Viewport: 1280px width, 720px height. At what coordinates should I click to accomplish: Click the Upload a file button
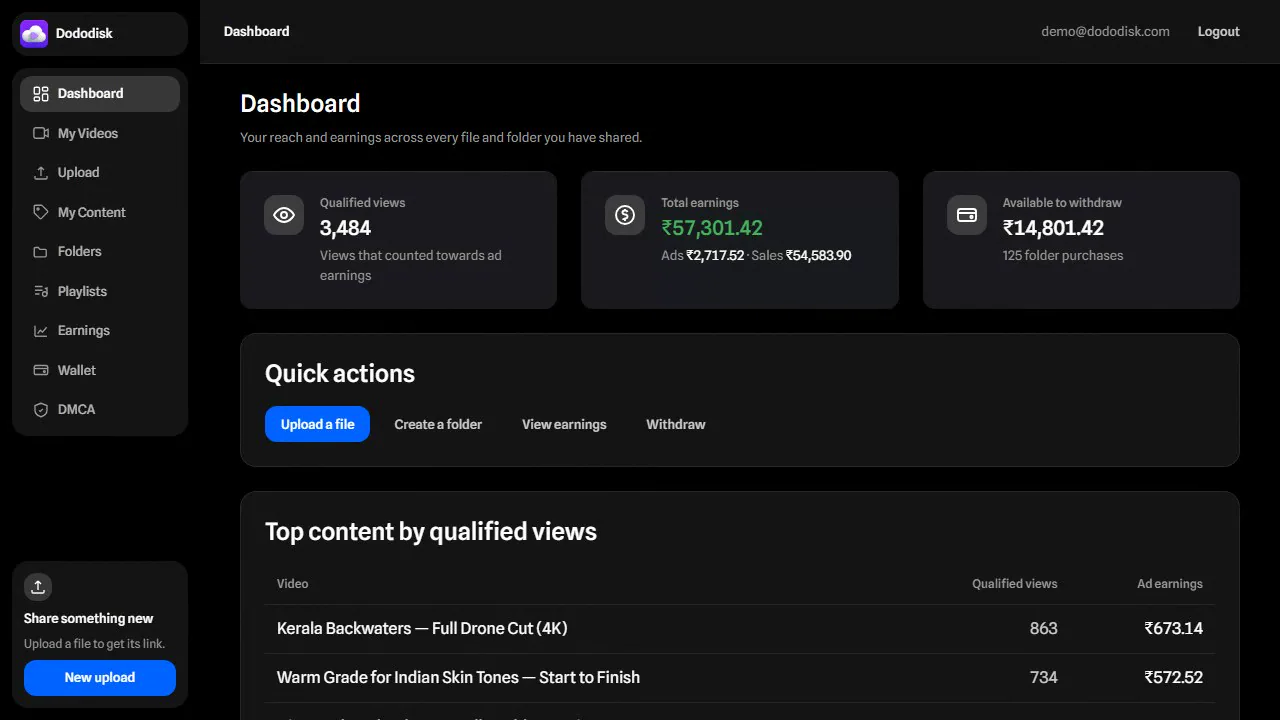(x=317, y=424)
